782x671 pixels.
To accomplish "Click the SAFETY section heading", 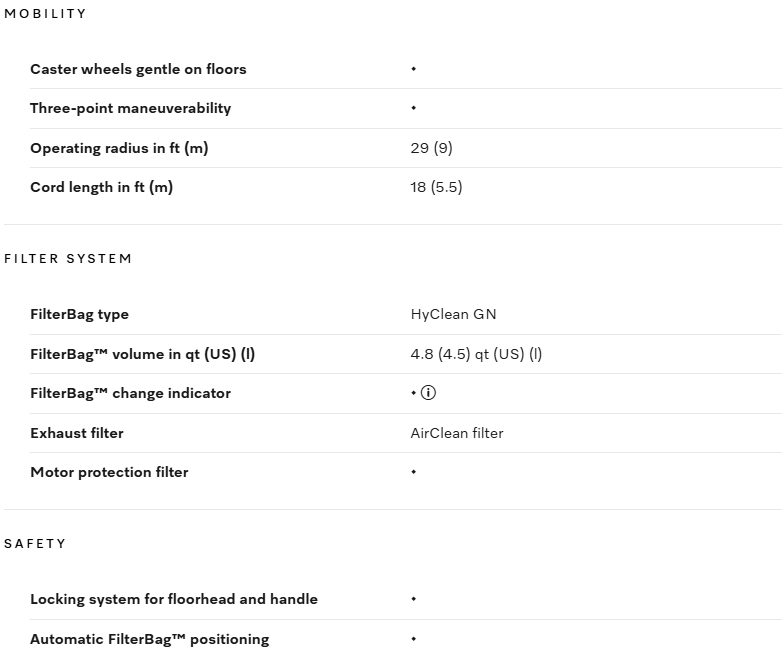I will 35,544.
